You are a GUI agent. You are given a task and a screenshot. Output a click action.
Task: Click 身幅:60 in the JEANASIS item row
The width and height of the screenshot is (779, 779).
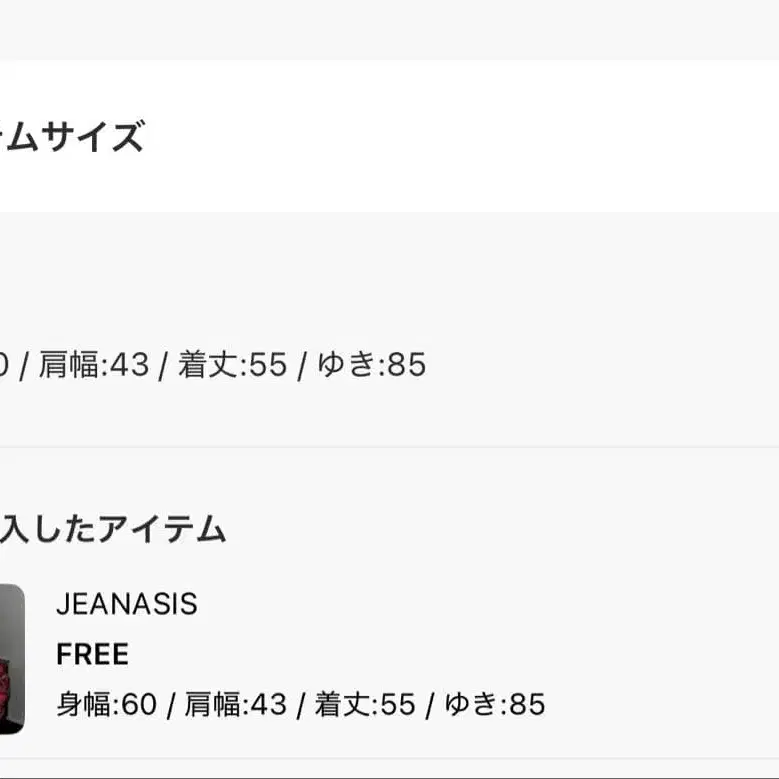pos(107,705)
